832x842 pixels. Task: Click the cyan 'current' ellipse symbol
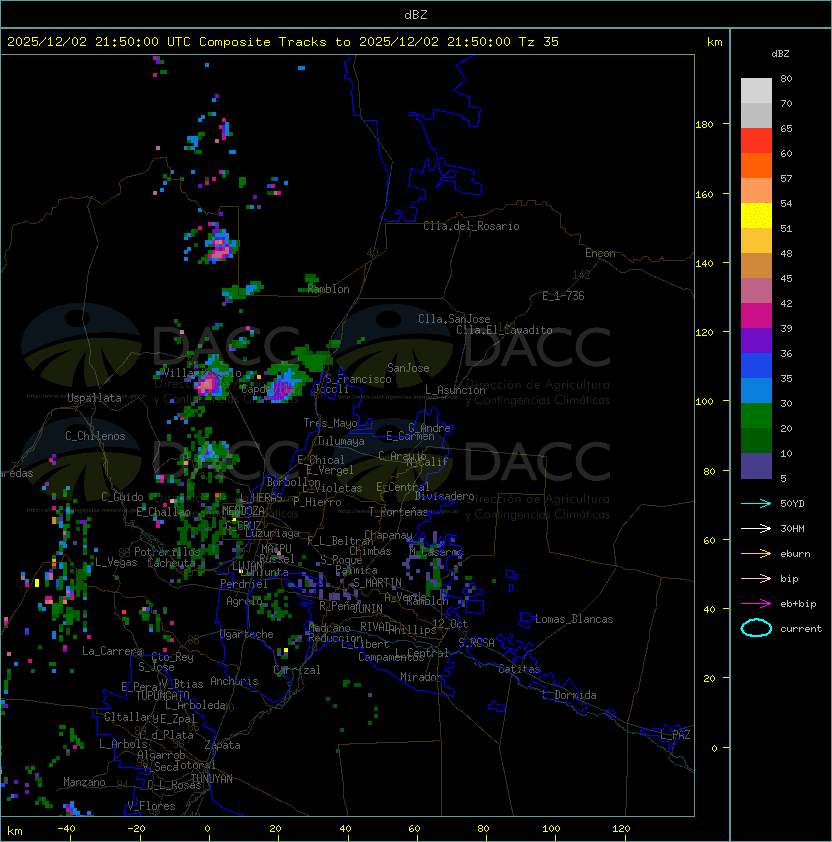(x=756, y=628)
